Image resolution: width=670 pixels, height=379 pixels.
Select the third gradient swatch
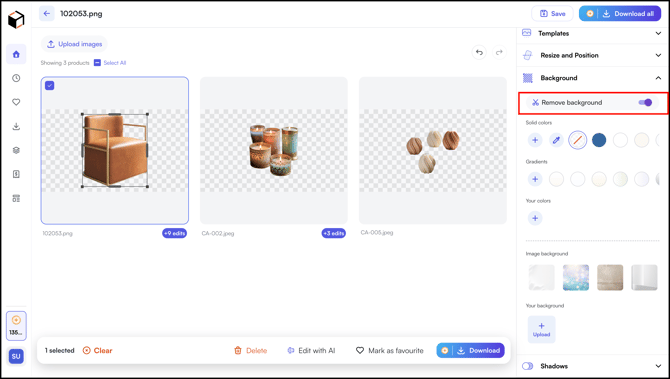click(x=599, y=179)
